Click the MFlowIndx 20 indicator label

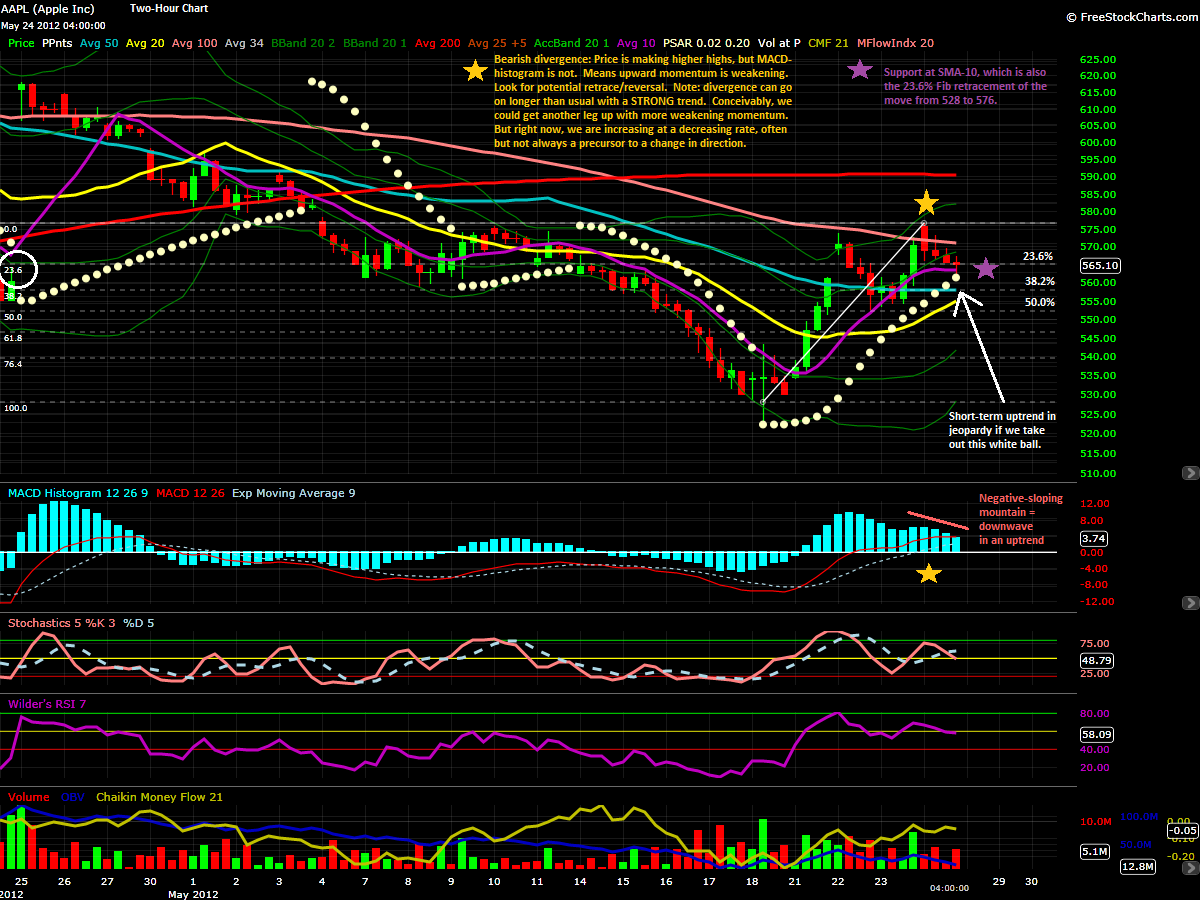tap(897, 43)
